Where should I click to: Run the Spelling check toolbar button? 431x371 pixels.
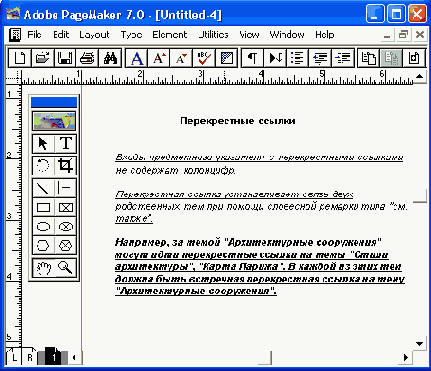203,58
